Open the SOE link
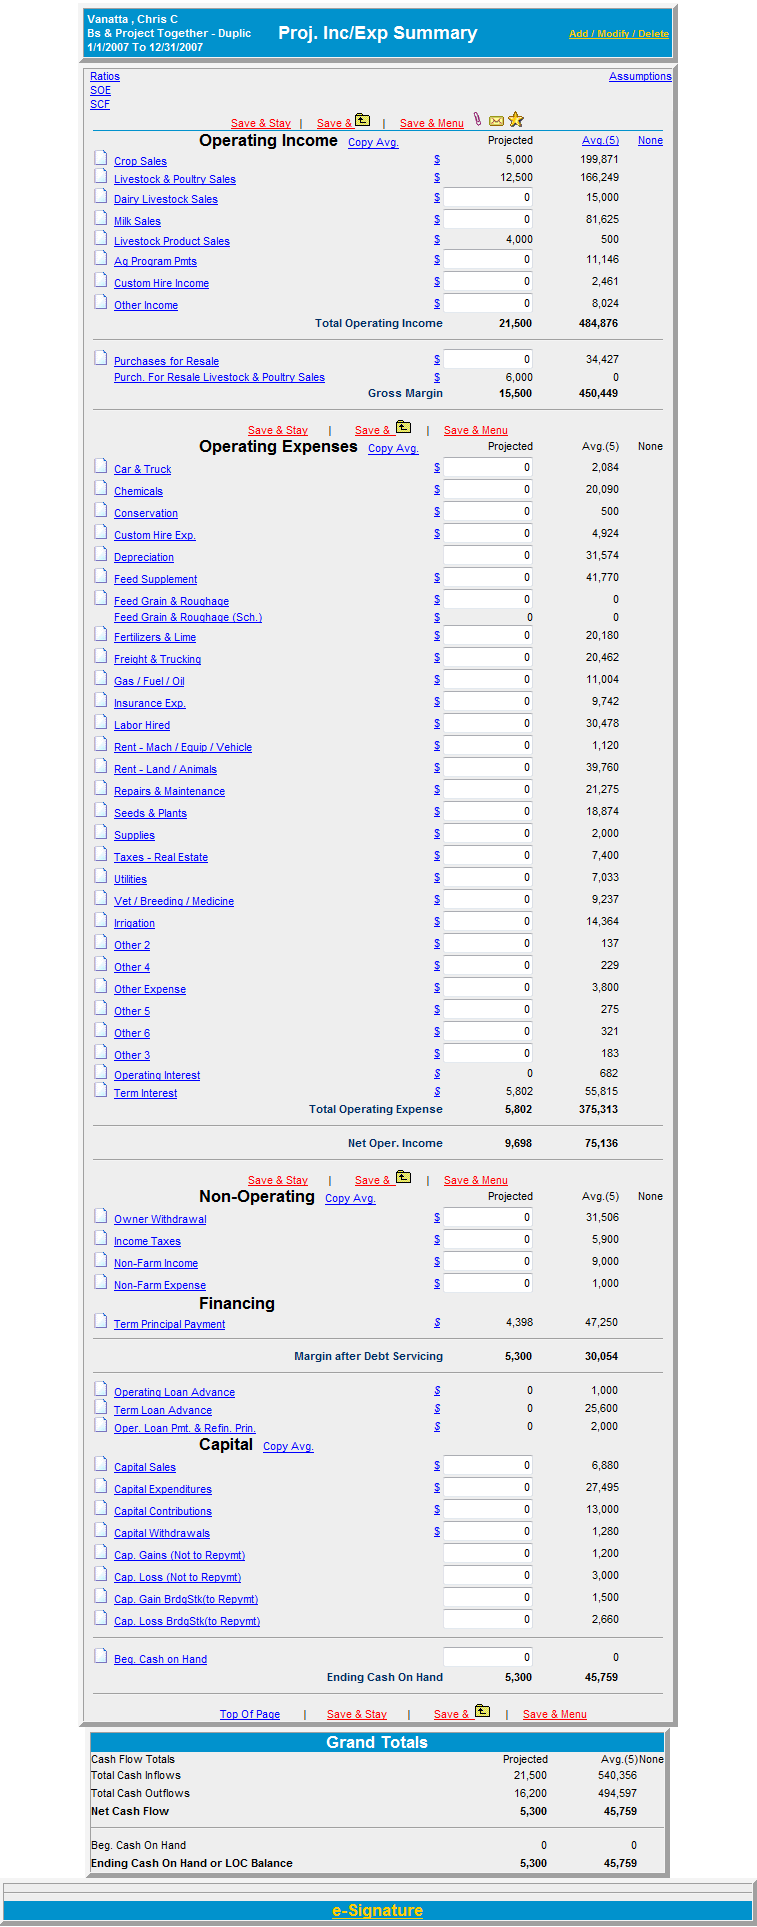 tap(100, 90)
